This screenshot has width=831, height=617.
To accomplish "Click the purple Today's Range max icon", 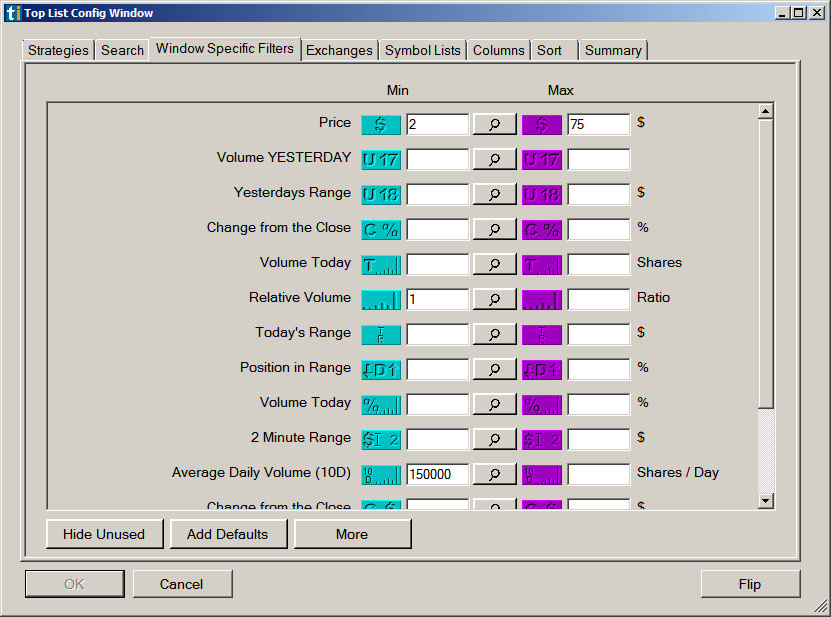I will pyautogui.click(x=542, y=334).
